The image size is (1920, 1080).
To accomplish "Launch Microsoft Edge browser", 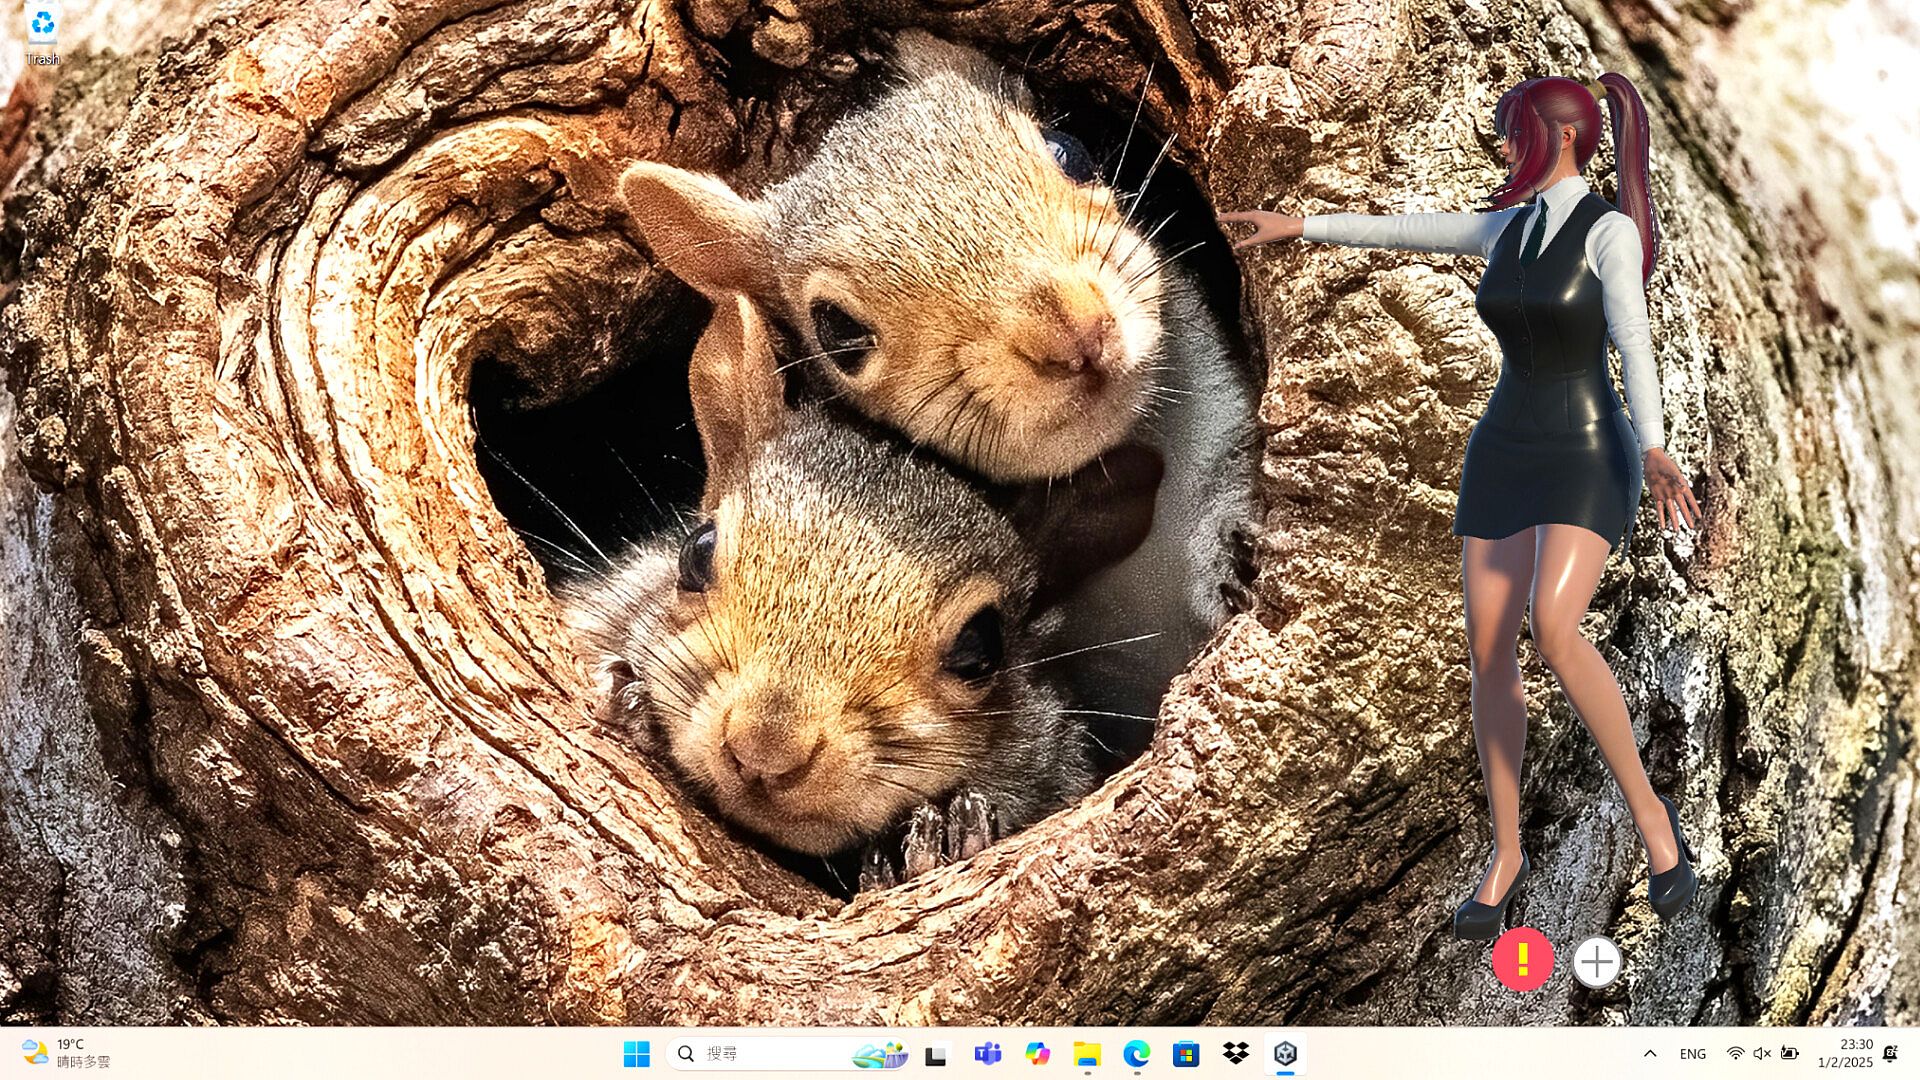I will (x=1136, y=1053).
